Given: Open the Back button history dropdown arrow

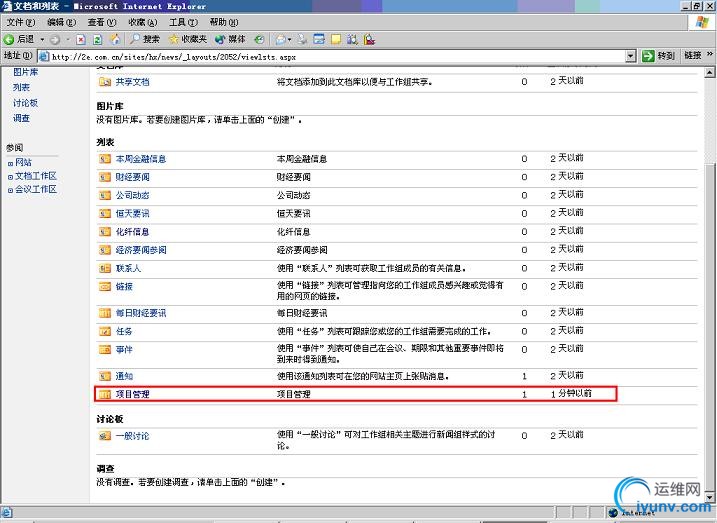Looking at the screenshot, I should (x=42, y=40).
